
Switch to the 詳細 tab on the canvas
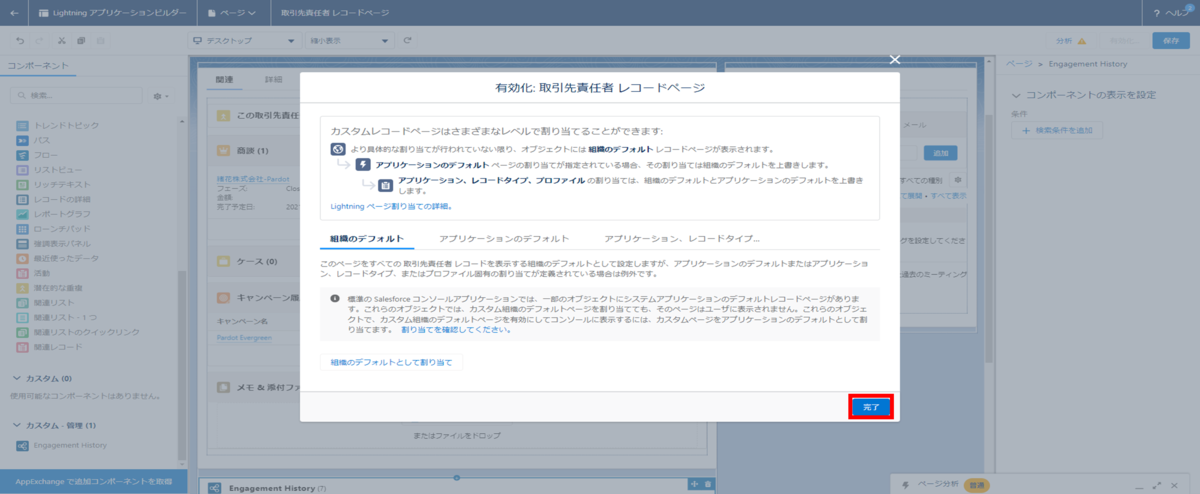273,79
